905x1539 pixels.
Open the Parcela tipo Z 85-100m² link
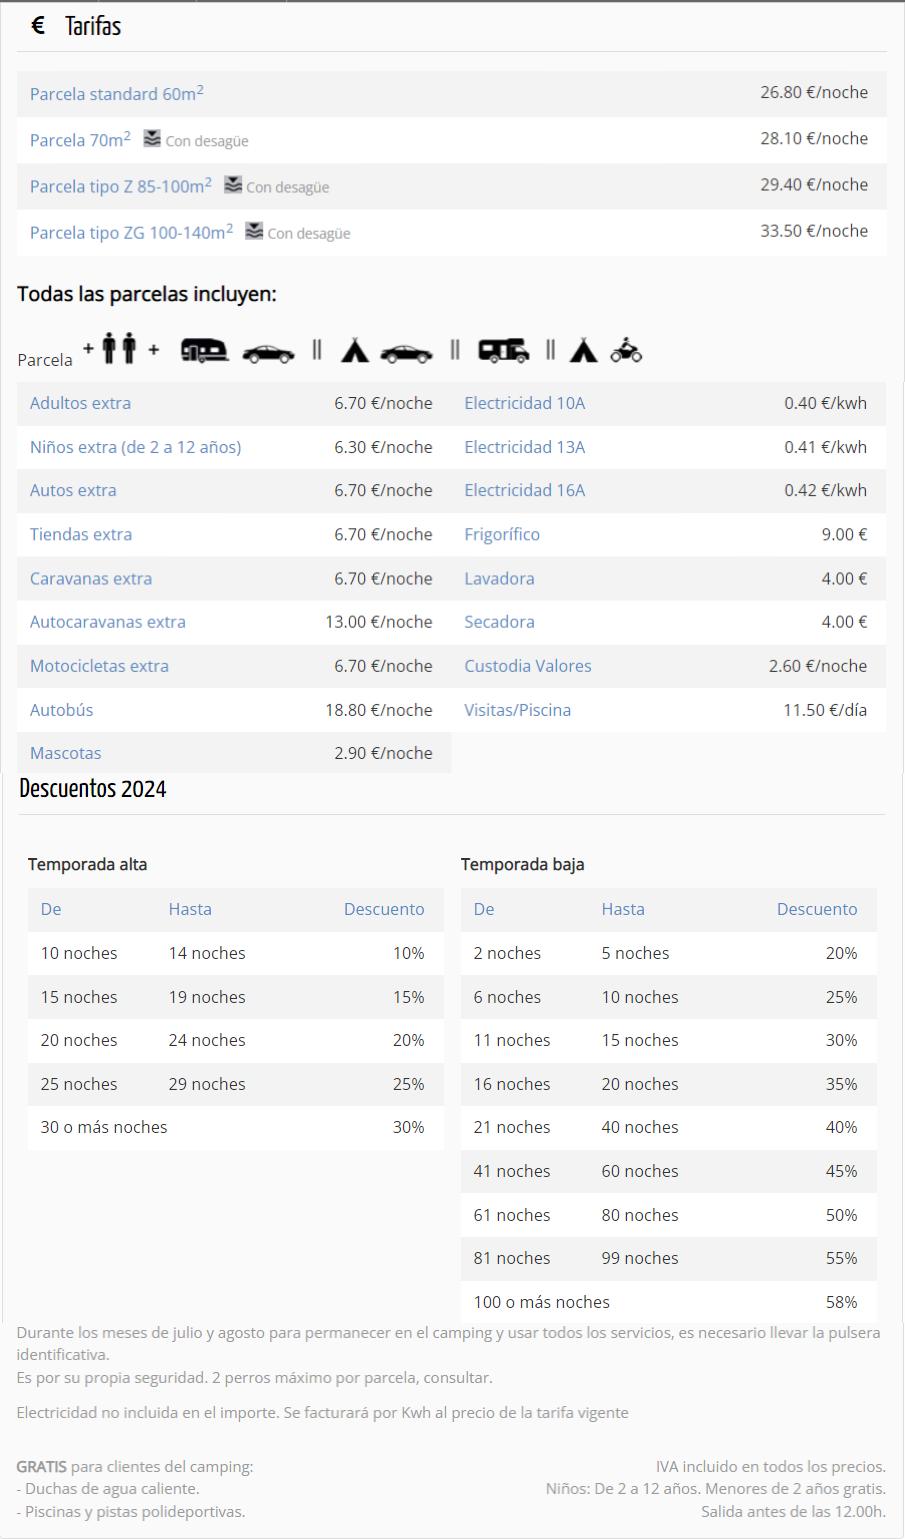click(120, 186)
